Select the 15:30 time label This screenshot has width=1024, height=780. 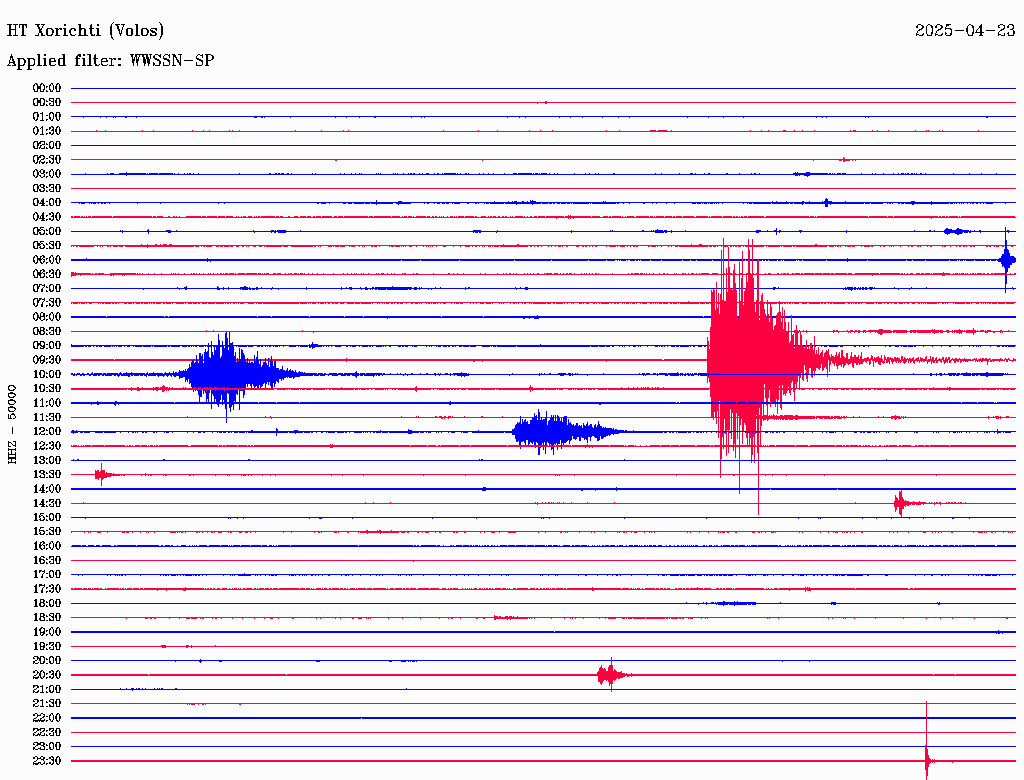[x=47, y=532]
